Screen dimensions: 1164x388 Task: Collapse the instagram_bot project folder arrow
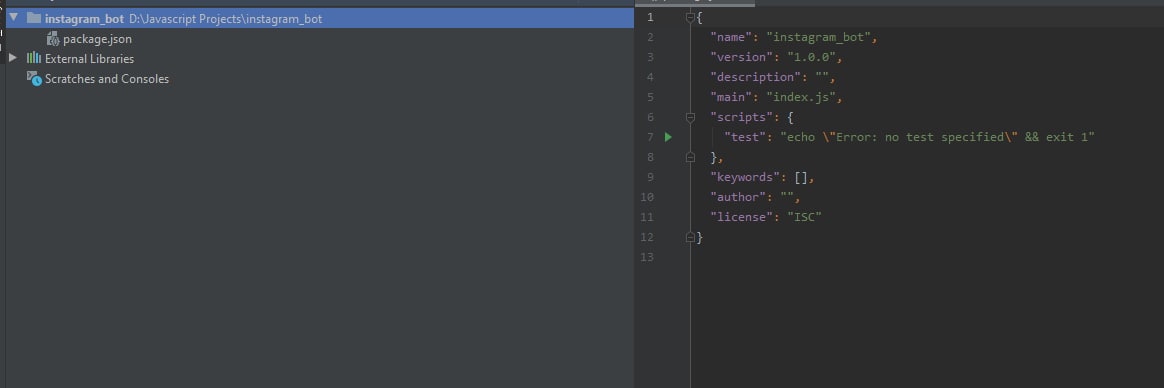click(13, 18)
